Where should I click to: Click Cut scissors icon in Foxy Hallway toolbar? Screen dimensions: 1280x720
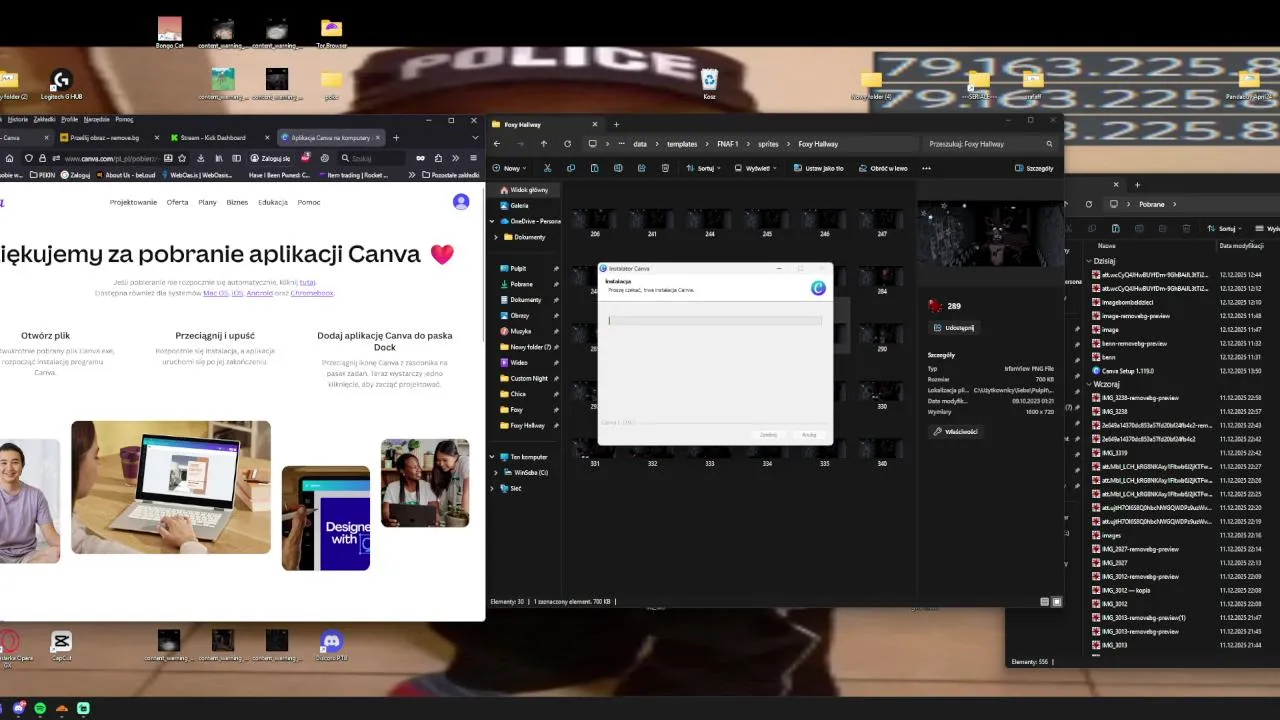(549, 168)
